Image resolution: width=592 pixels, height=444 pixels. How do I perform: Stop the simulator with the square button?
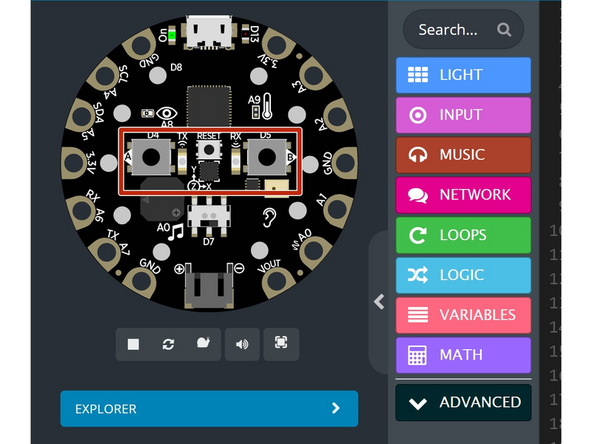pos(133,344)
